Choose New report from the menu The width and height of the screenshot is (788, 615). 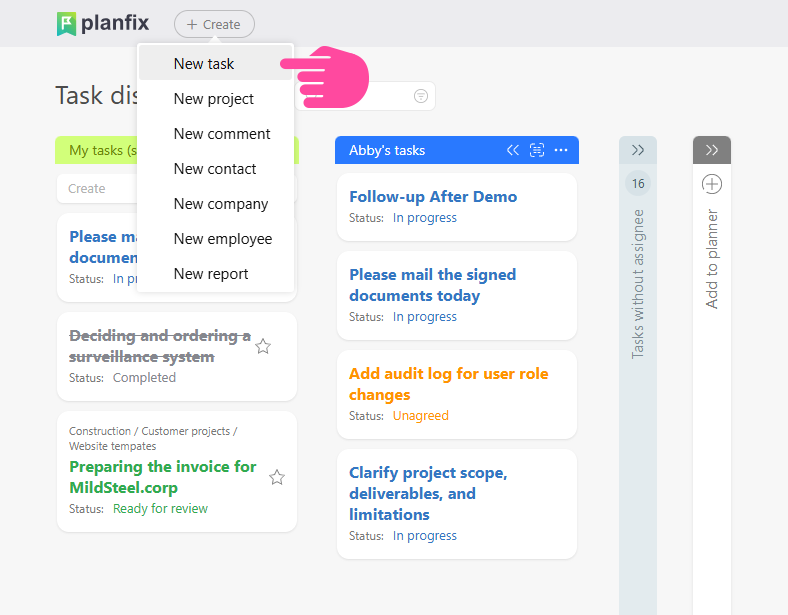click(x=211, y=274)
